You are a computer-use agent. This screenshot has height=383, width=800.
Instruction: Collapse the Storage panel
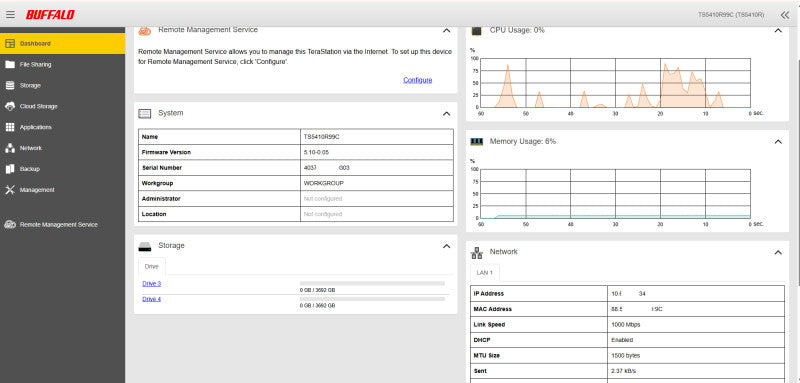[x=446, y=246]
